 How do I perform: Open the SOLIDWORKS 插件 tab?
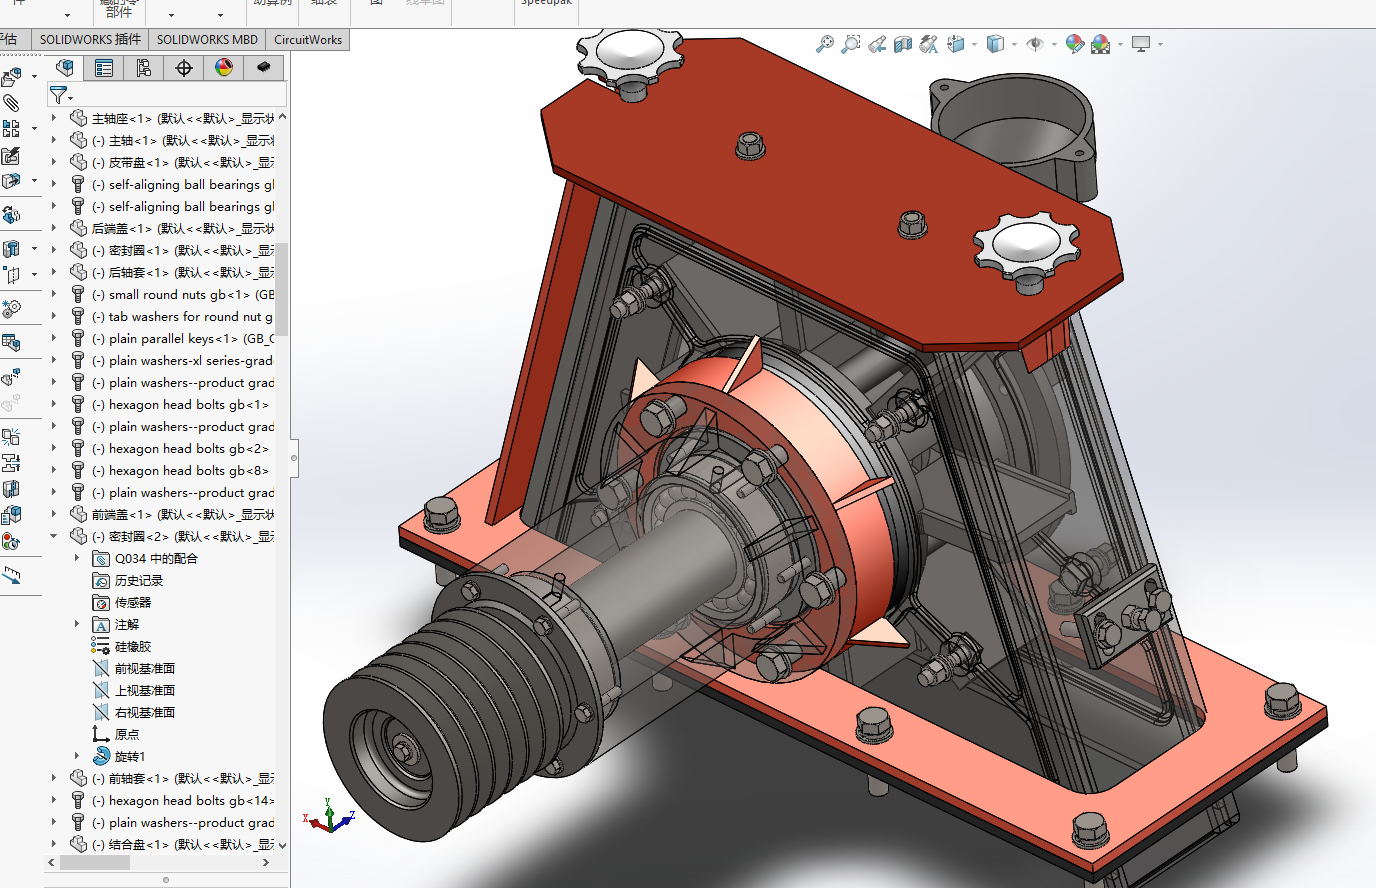pyautogui.click(x=90, y=40)
